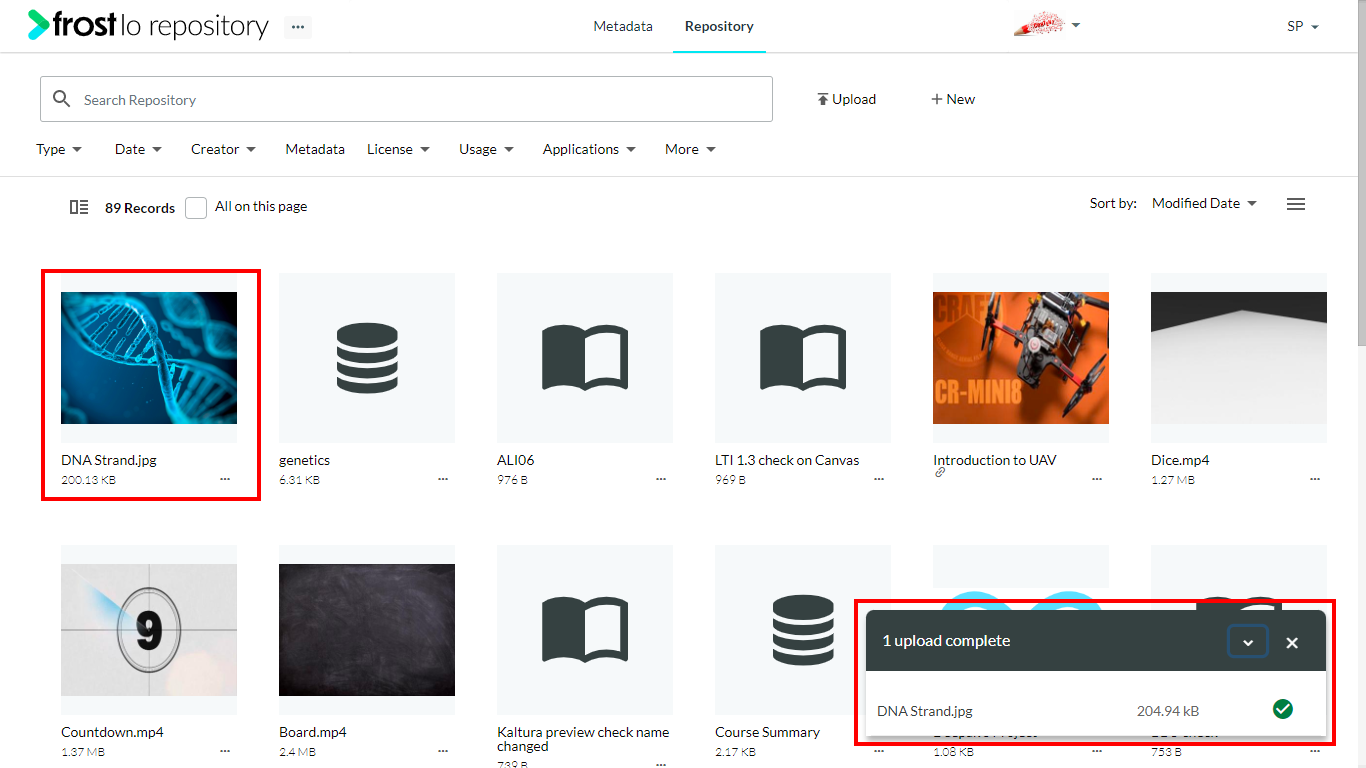Click the link icon under Introduction to UAV
This screenshot has width=1366, height=768.
click(940, 473)
